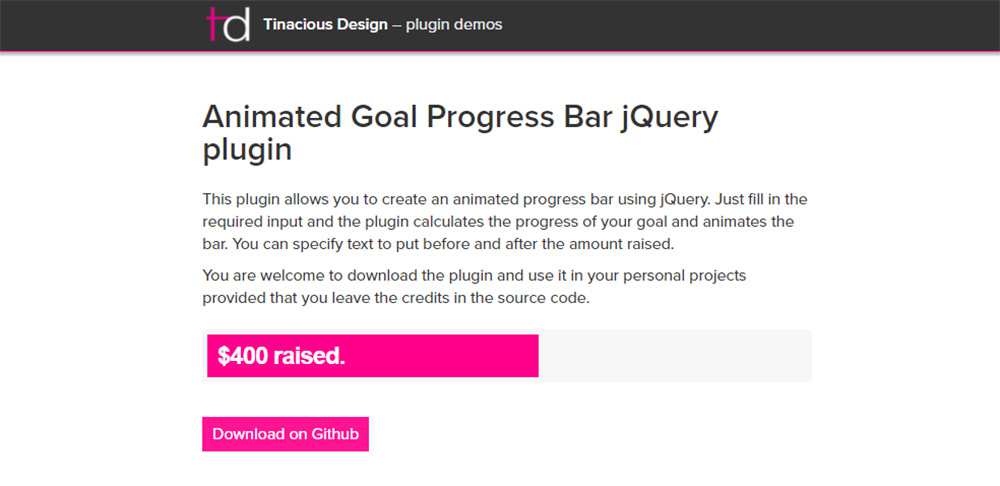Click the empty gray part of progress bar
Viewport: 1000px width, 486px height.
click(x=675, y=356)
